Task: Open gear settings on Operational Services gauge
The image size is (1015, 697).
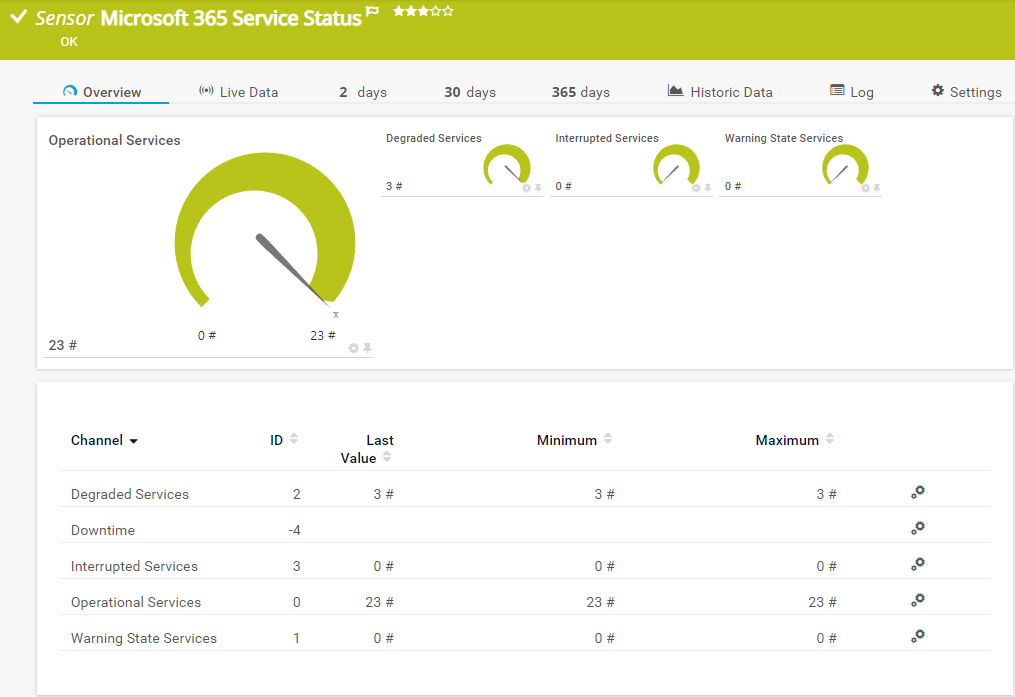Action: pos(353,348)
